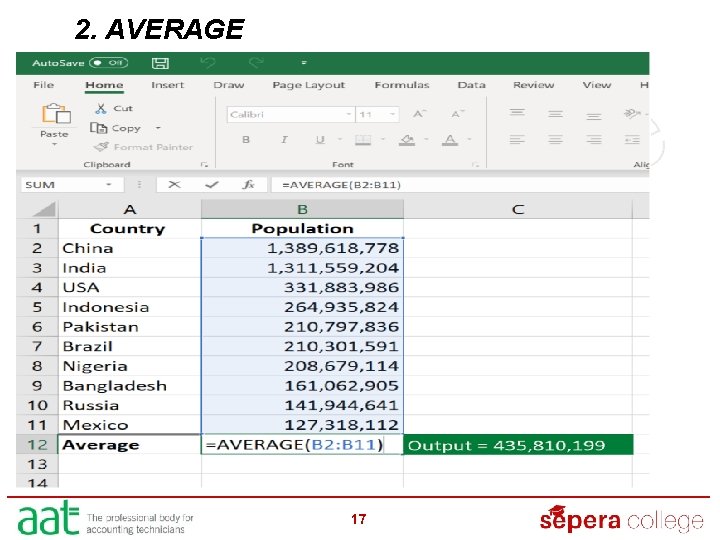Open the Font group dialog launcher
The image size is (720, 540).
476,164
